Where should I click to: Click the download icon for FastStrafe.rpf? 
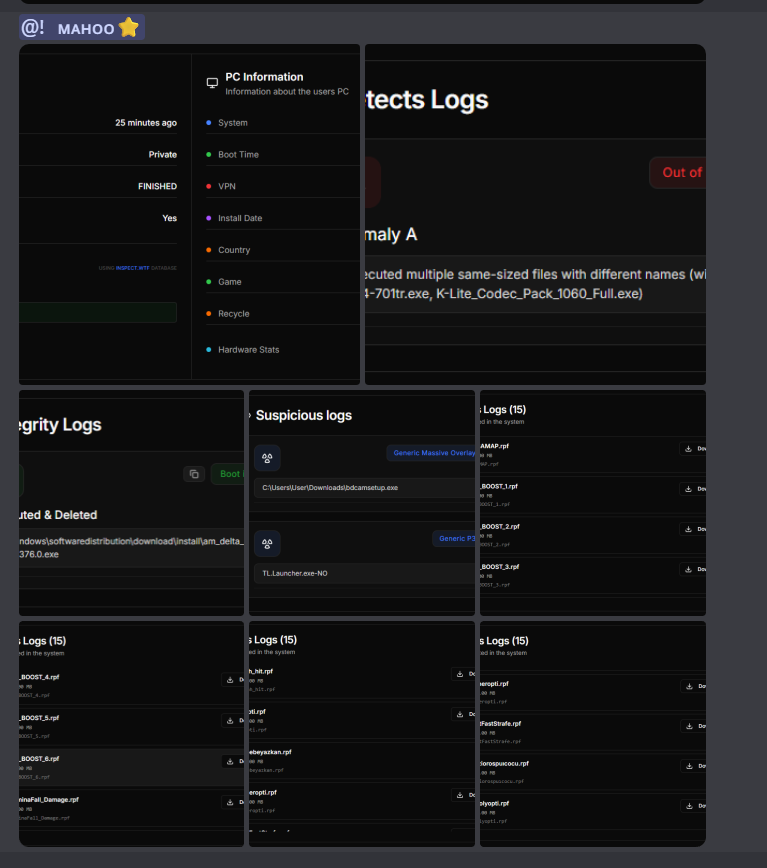tap(690, 726)
